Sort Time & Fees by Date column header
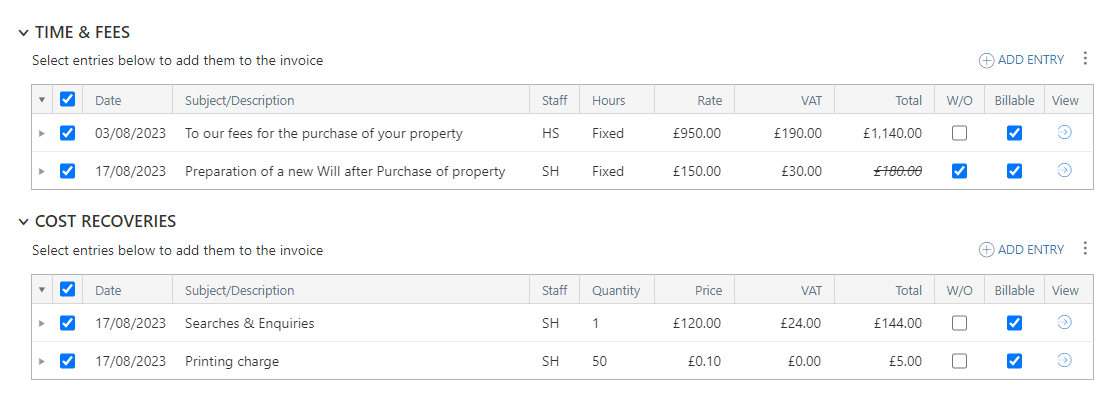 click(x=108, y=100)
